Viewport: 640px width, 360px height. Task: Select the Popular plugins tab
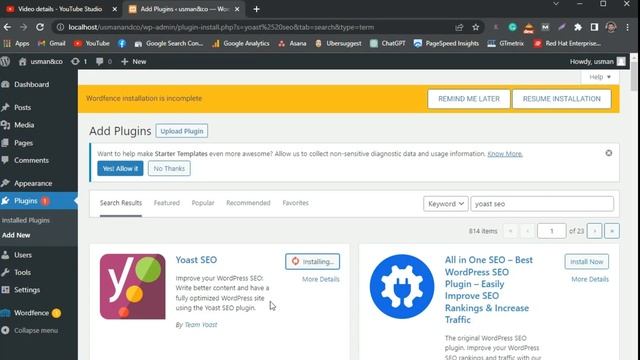tap(203, 203)
